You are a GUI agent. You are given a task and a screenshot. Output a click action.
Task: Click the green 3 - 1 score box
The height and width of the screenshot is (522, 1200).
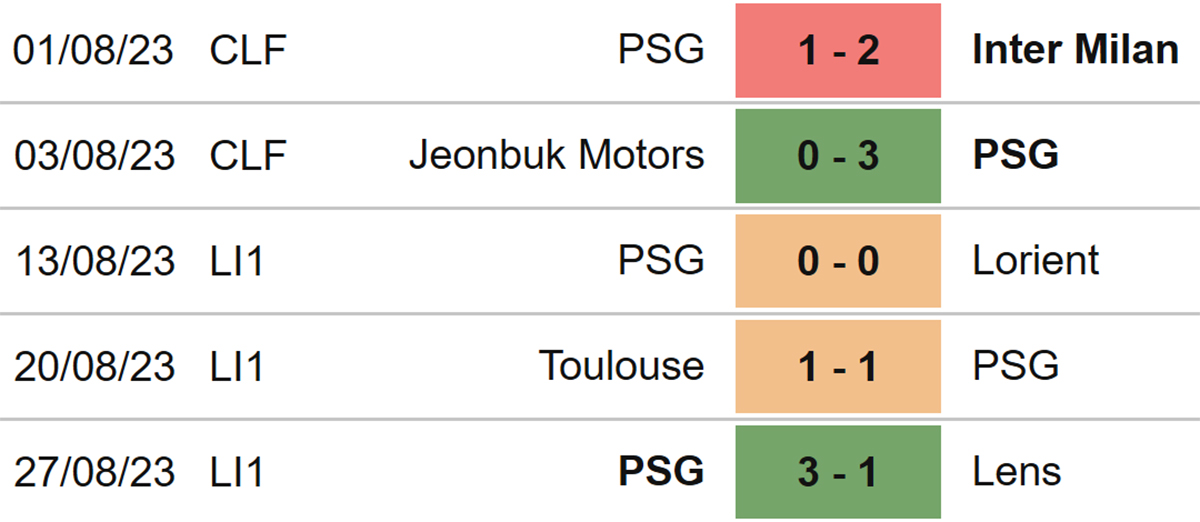(x=838, y=471)
